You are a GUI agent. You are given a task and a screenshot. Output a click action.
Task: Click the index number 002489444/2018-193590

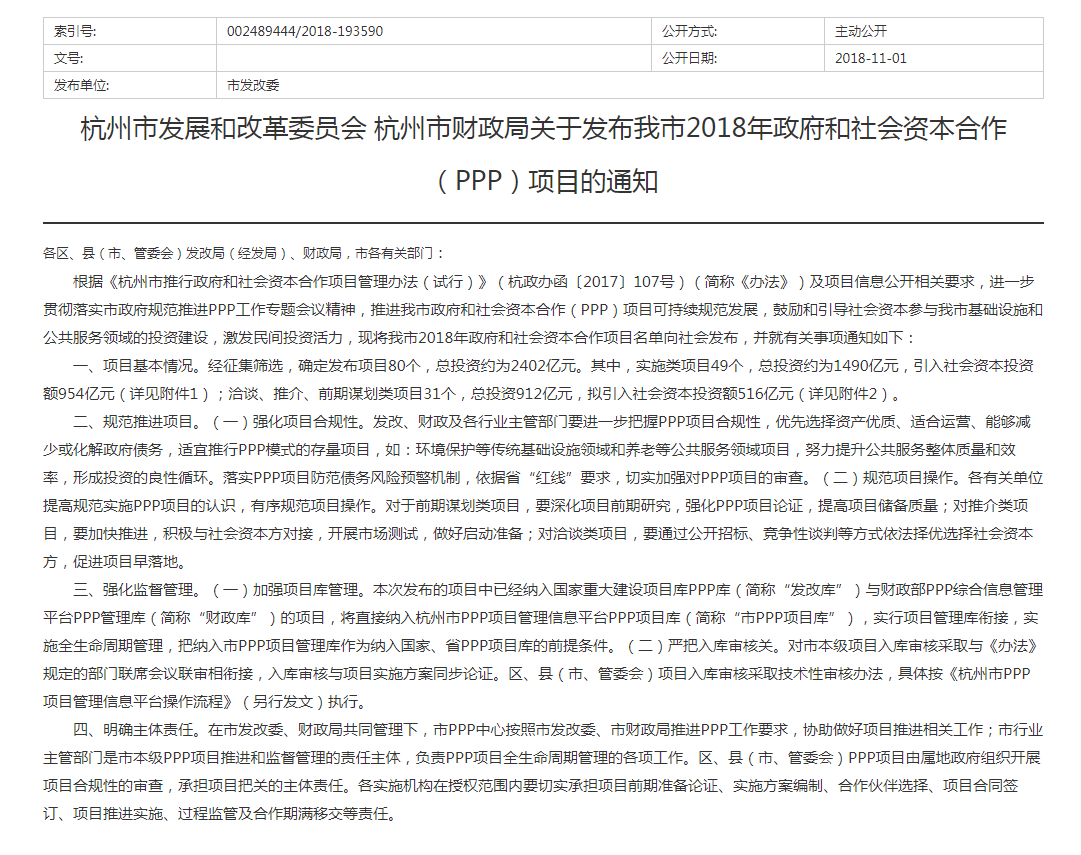pos(305,31)
